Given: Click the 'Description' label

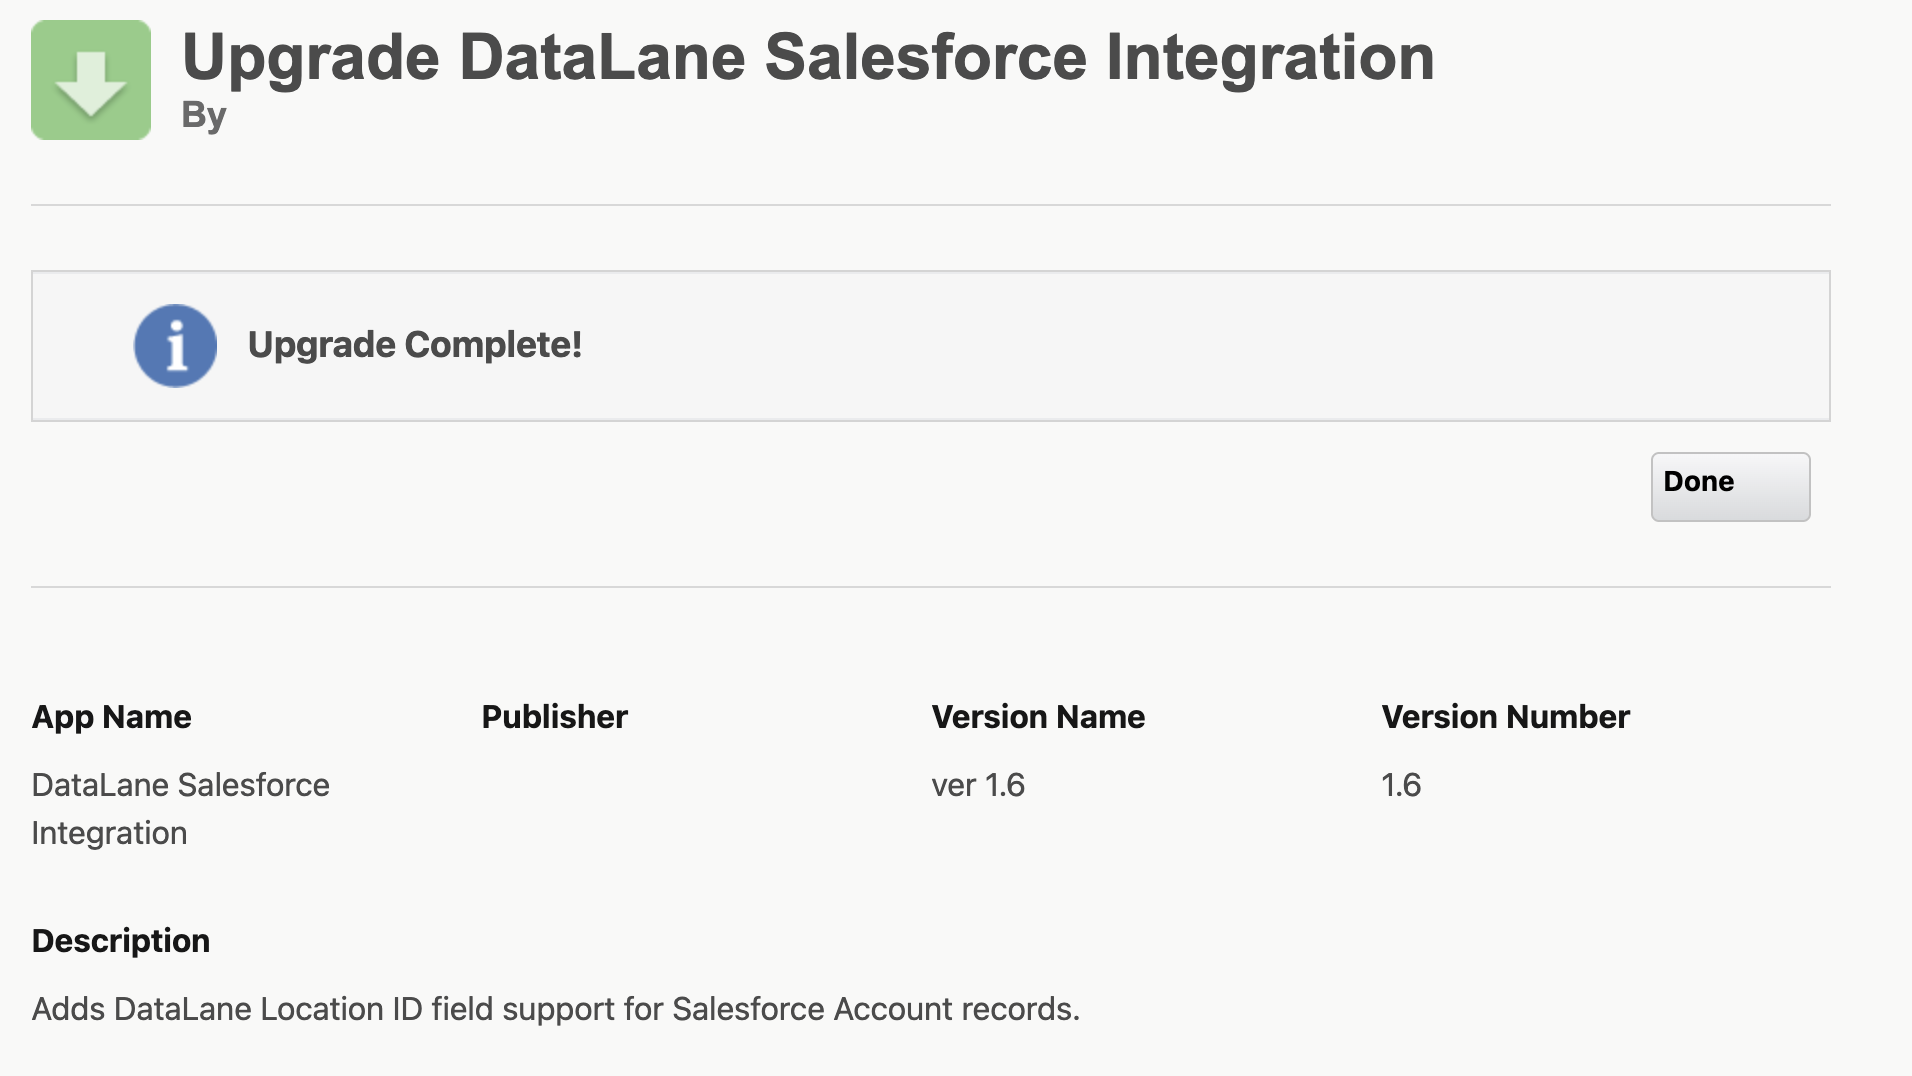Looking at the screenshot, I should (x=121, y=941).
